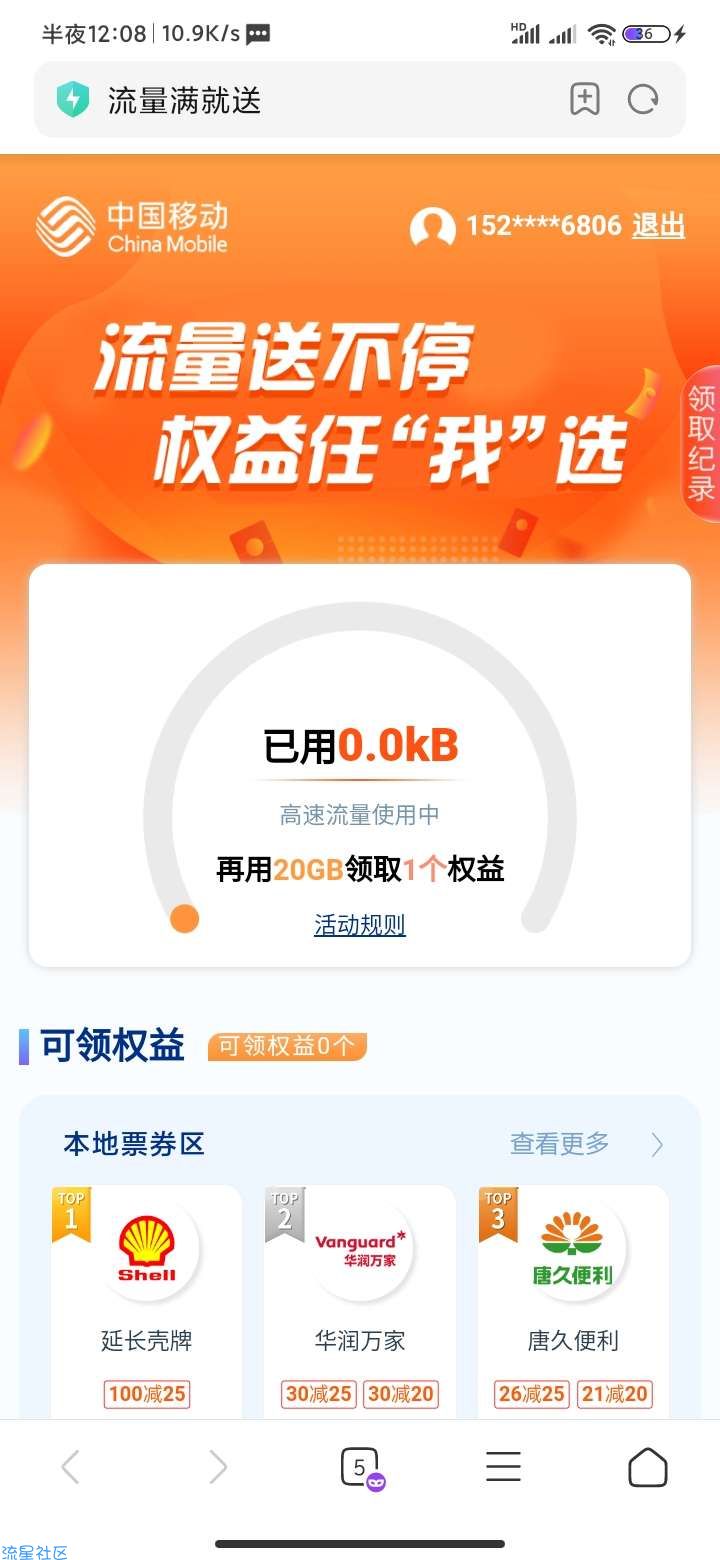Open 活动规则 activity rules link
The height and width of the screenshot is (1560, 720).
(x=360, y=925)
